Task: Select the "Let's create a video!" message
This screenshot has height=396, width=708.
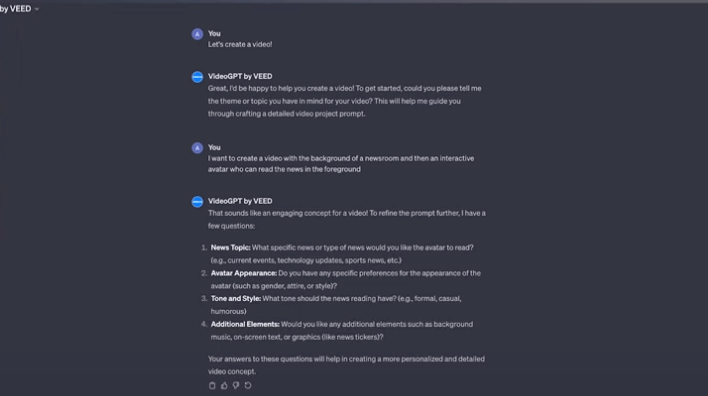Action: click(240, 44)
